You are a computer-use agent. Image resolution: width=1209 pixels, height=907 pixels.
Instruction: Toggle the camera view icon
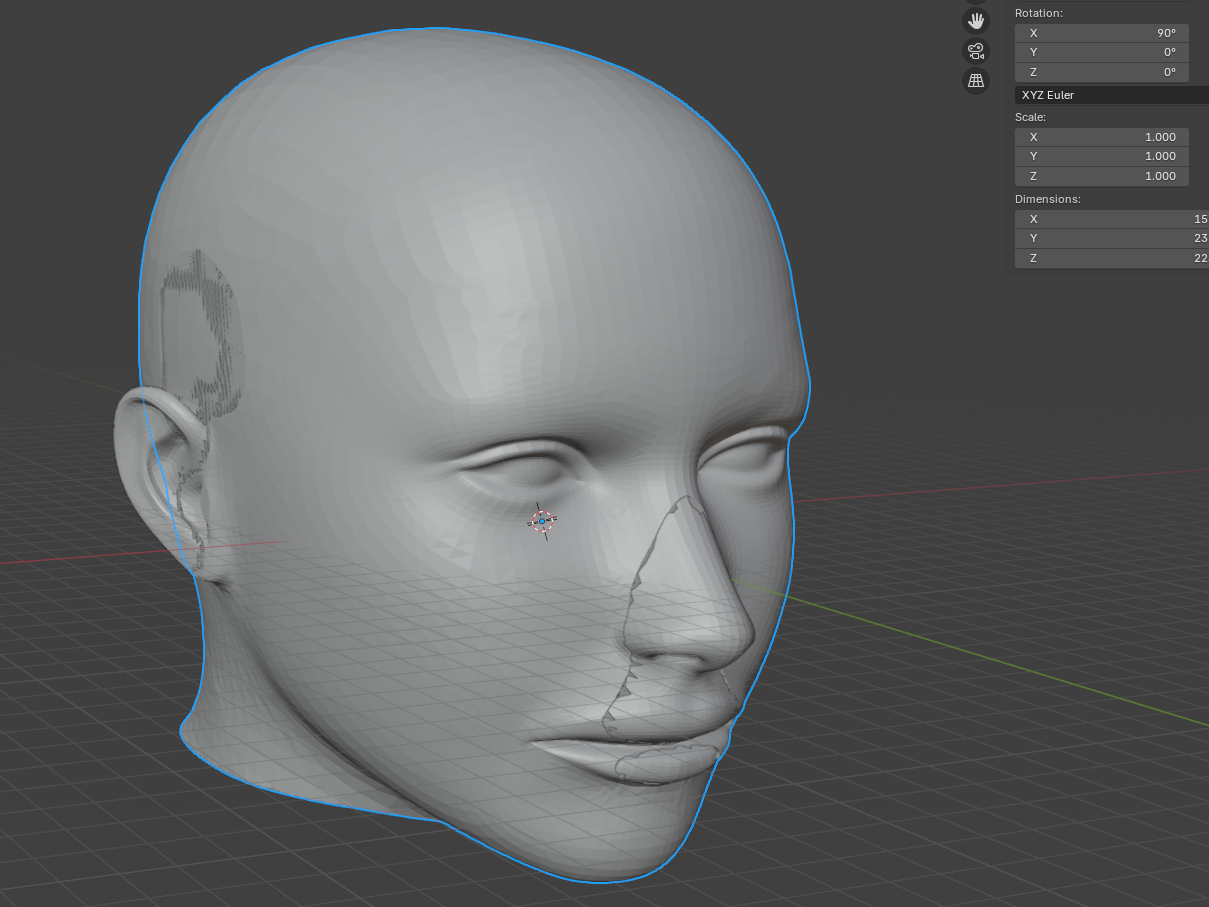pyautogui.click(x=976, y=50)
